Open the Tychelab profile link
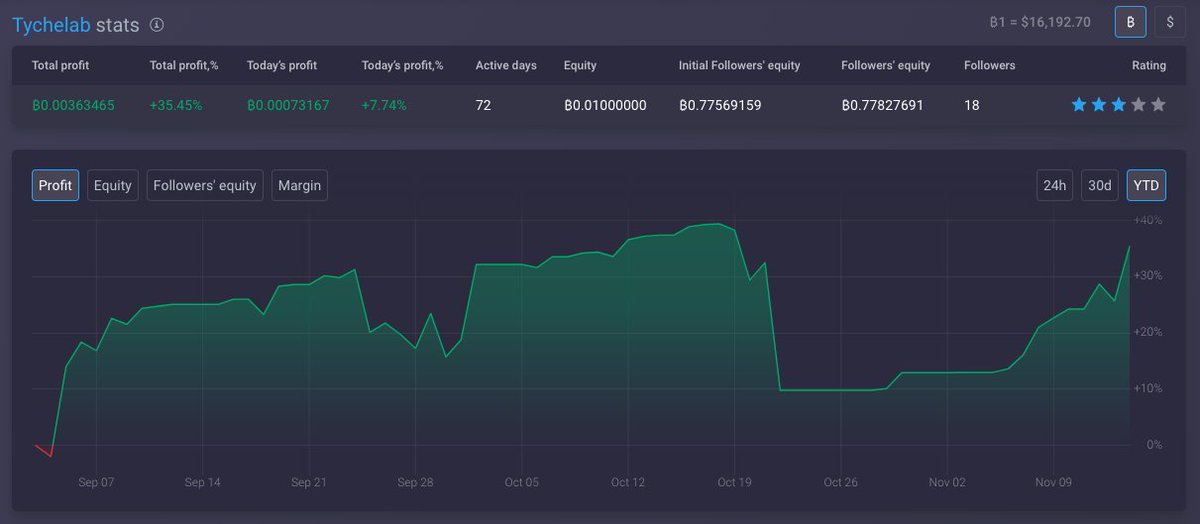The image size is (1200, 524). 51,25
